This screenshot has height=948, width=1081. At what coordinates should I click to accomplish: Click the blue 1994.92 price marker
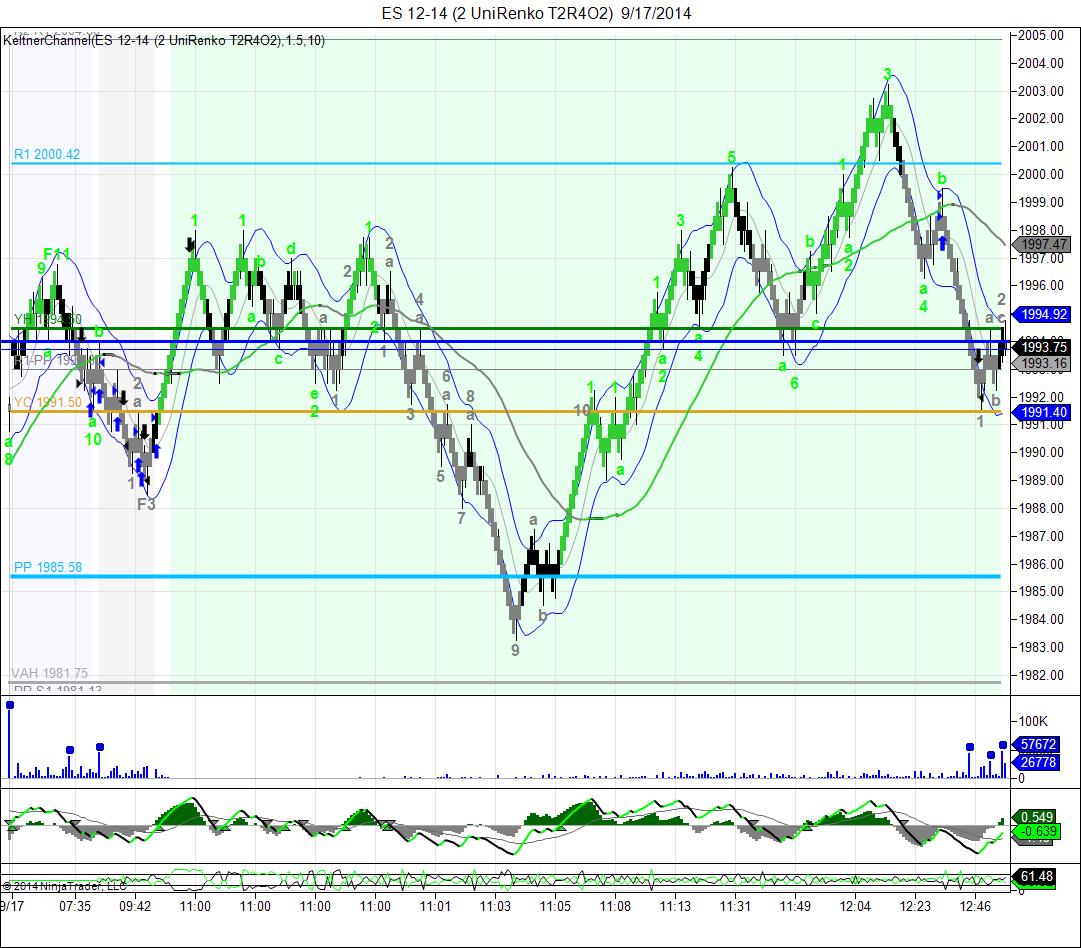1042,314
